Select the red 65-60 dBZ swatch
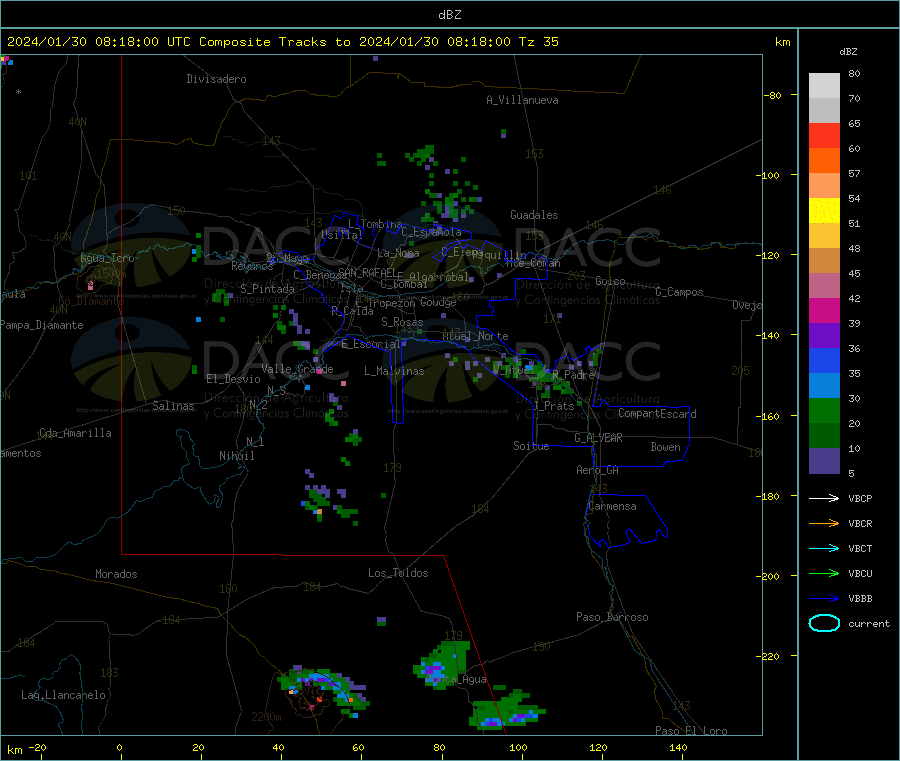 click(824, 136)
